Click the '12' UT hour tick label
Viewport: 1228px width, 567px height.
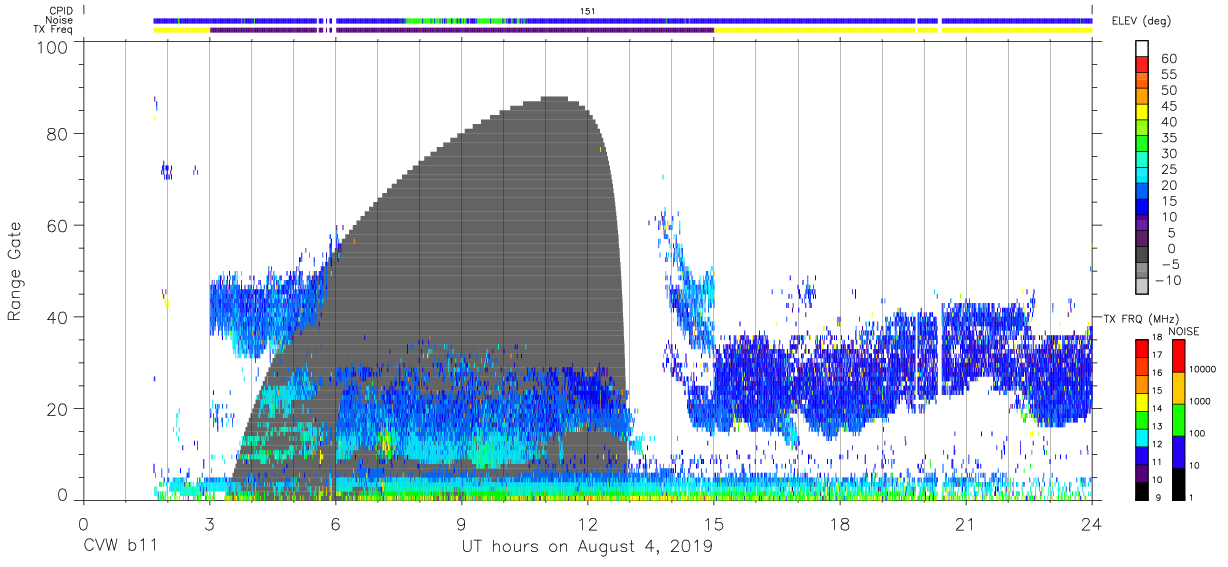(588, 523)
